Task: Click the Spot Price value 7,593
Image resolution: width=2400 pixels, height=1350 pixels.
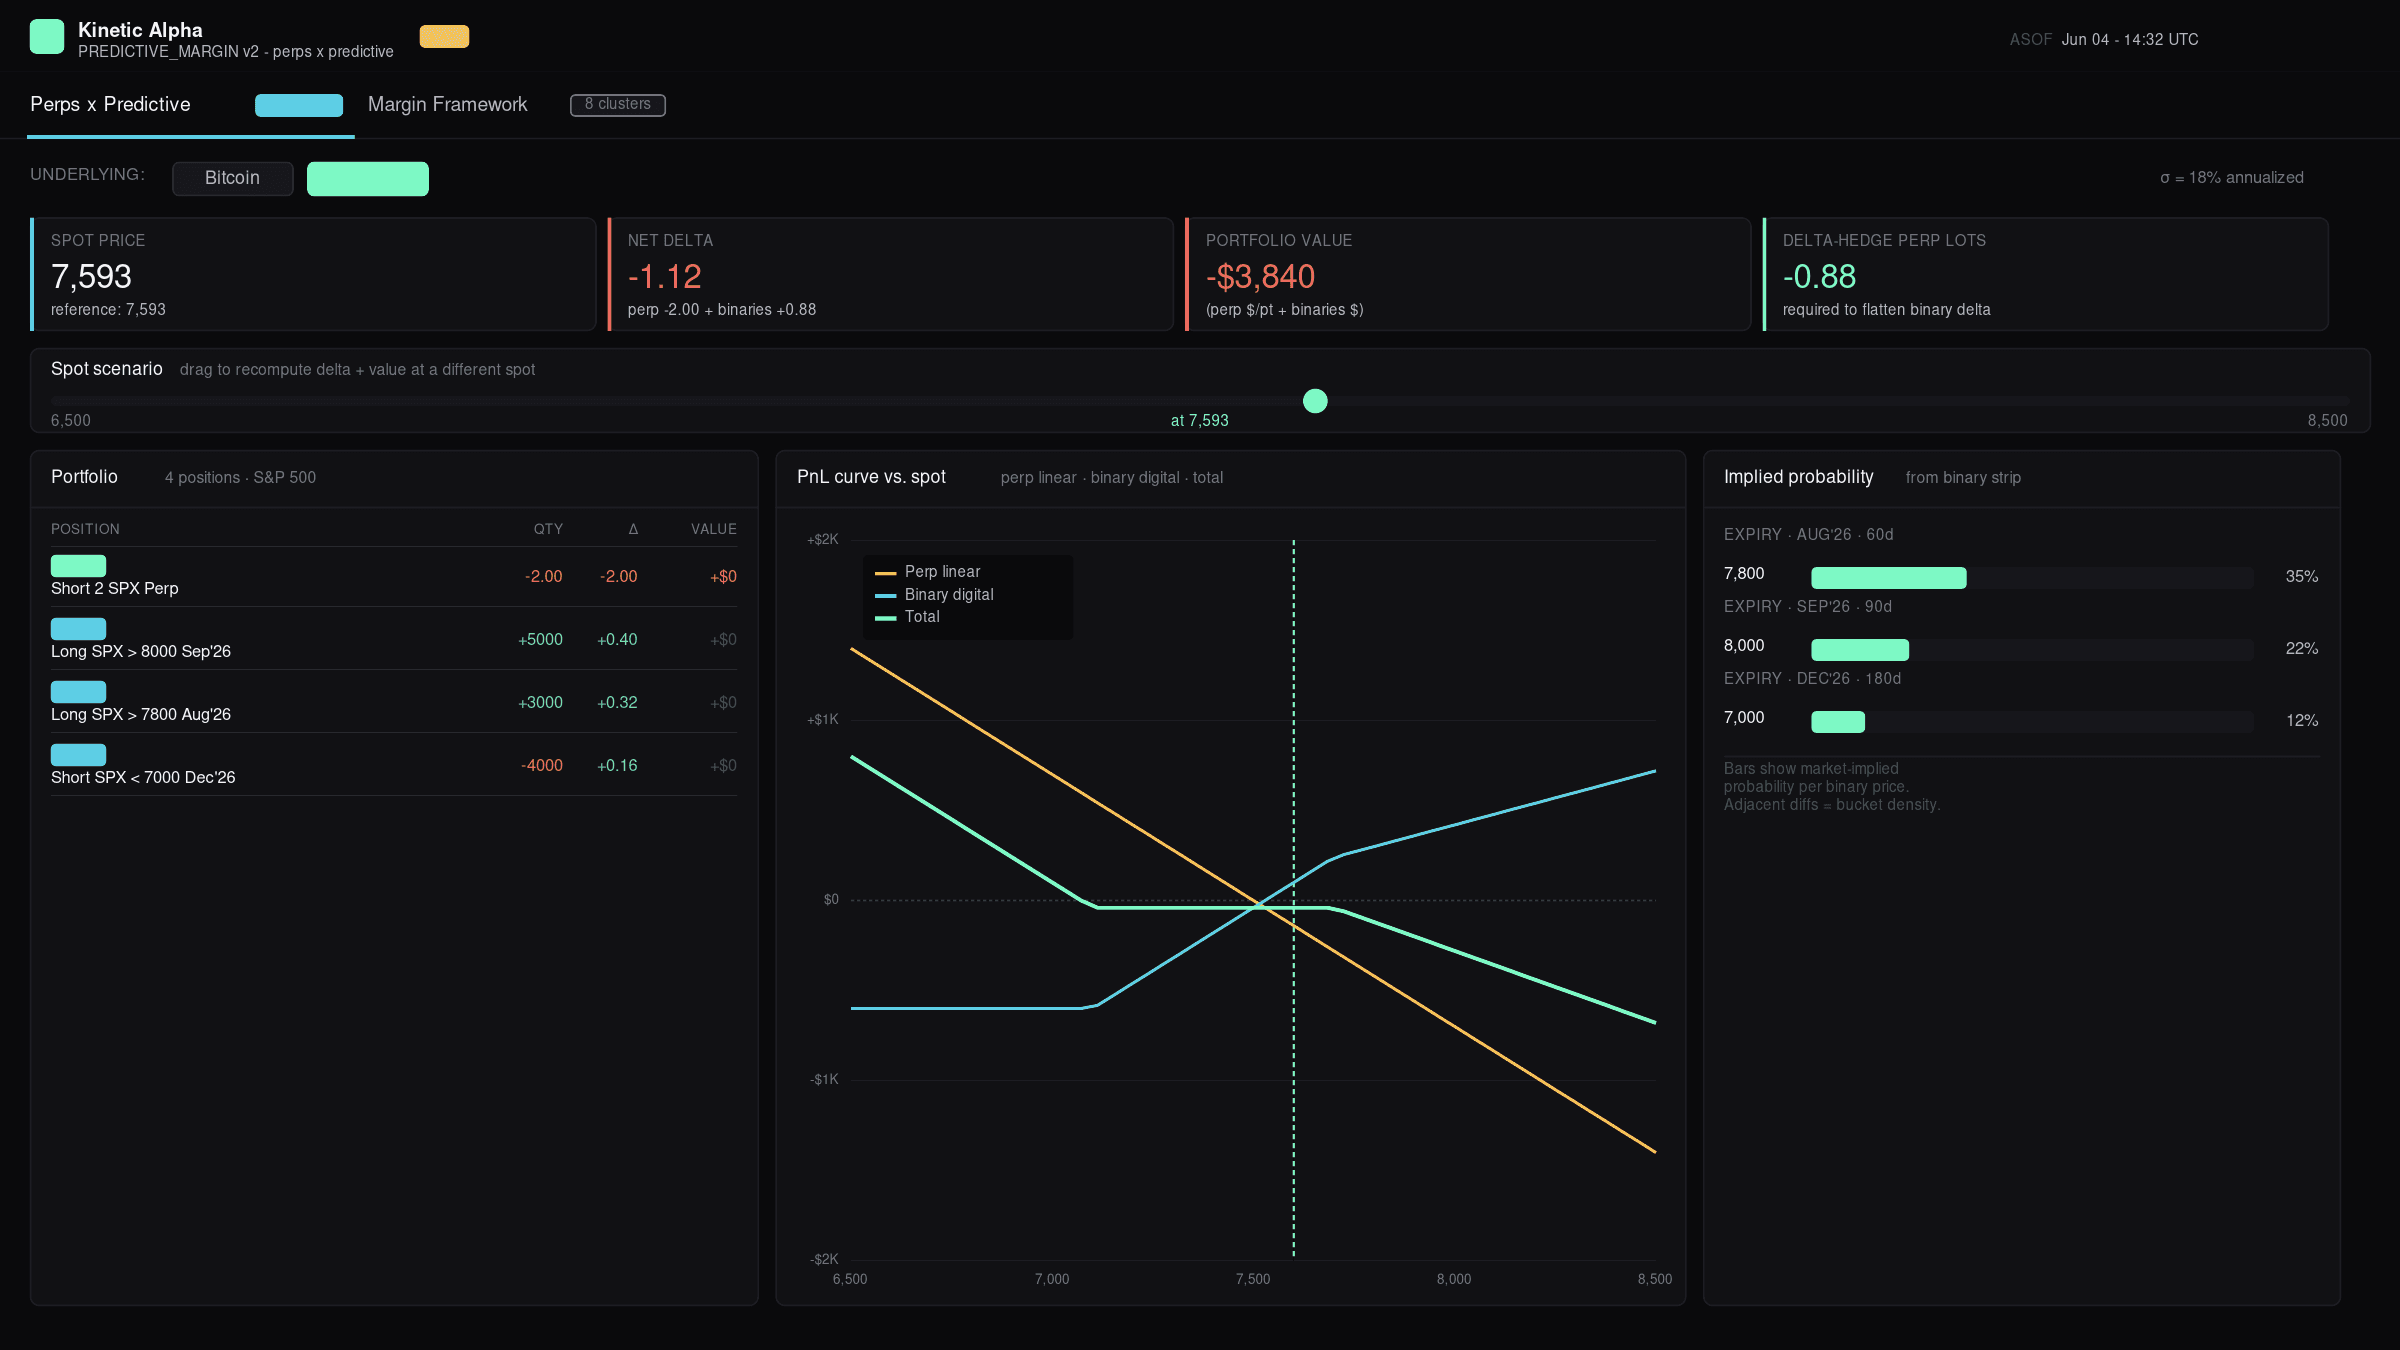Action: (x=91, y=277)
